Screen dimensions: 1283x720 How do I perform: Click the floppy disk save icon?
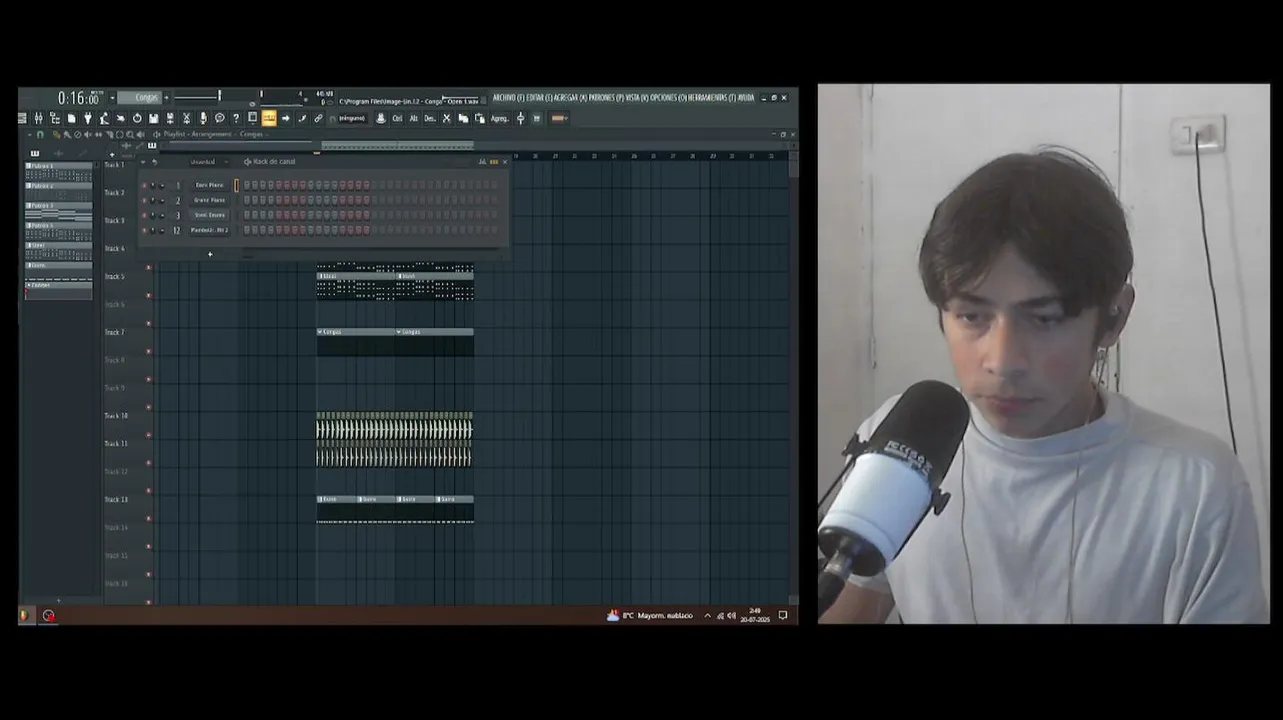(153, 118)
